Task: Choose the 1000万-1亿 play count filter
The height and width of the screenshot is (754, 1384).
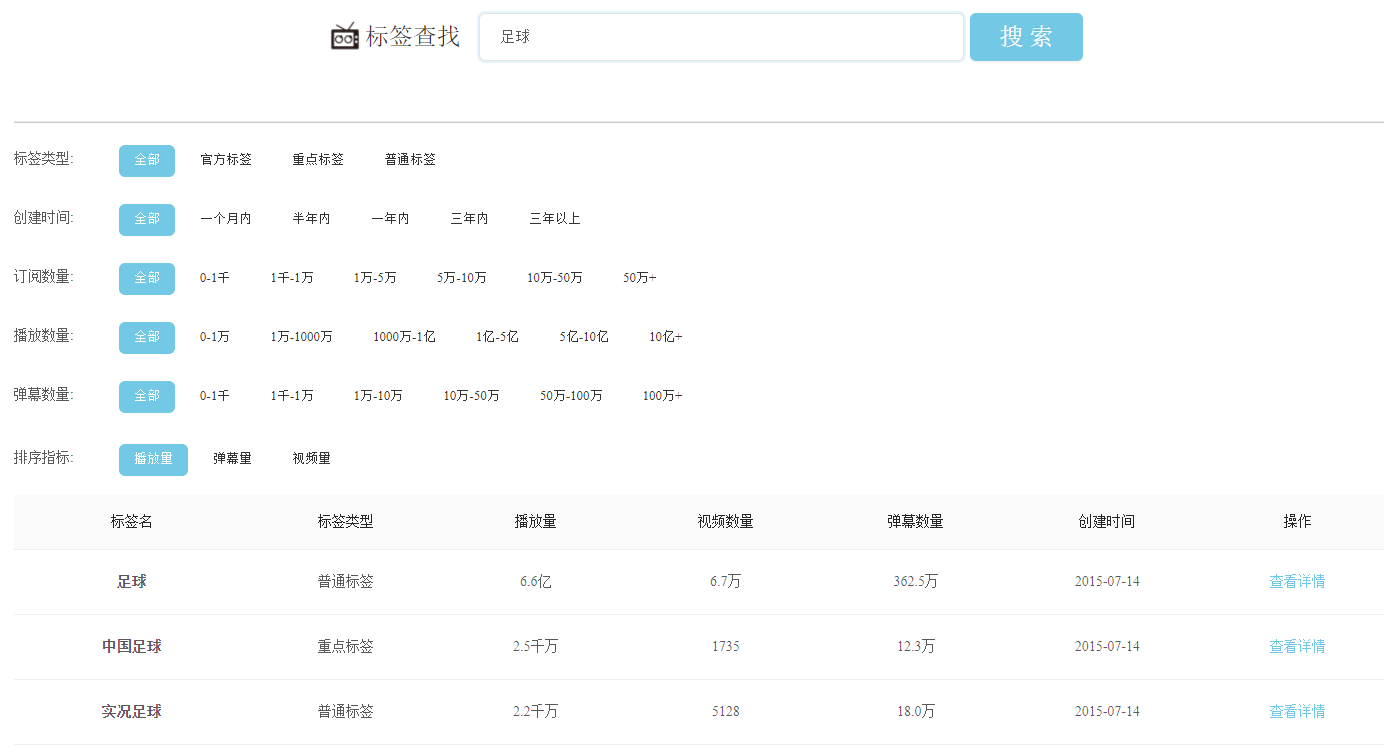Action: 404,337
